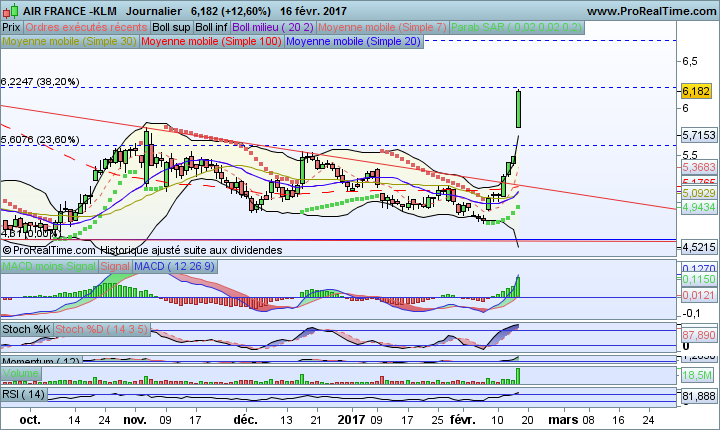Click the 'Volume' panel label
720x430 pixels.
tap(21, 373)
